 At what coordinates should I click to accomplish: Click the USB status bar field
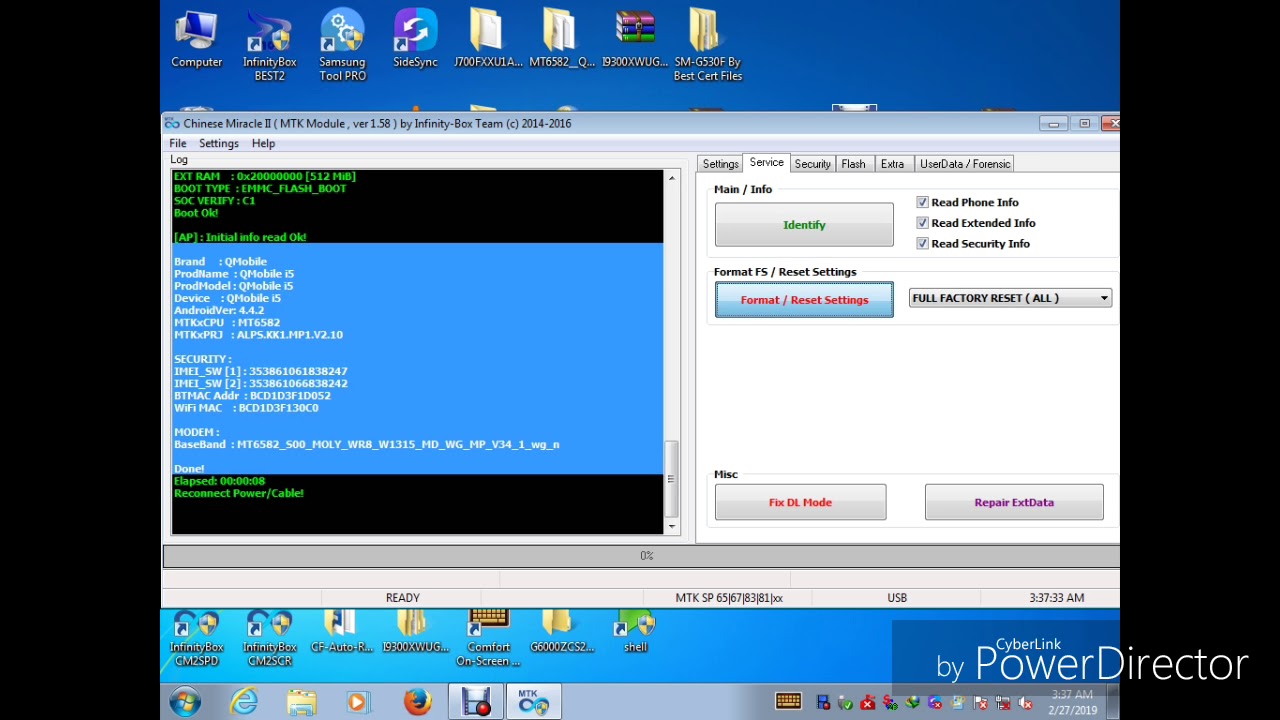click(x=897, y=598)
